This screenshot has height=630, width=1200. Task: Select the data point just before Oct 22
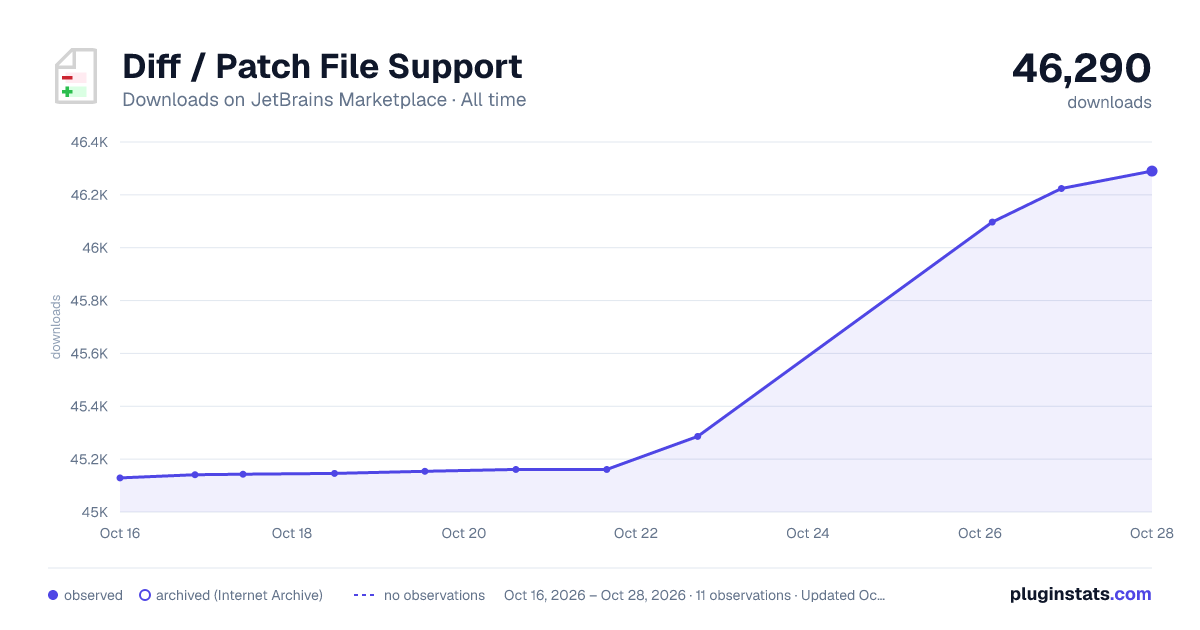pyautogui.click(x=607, y=469)
